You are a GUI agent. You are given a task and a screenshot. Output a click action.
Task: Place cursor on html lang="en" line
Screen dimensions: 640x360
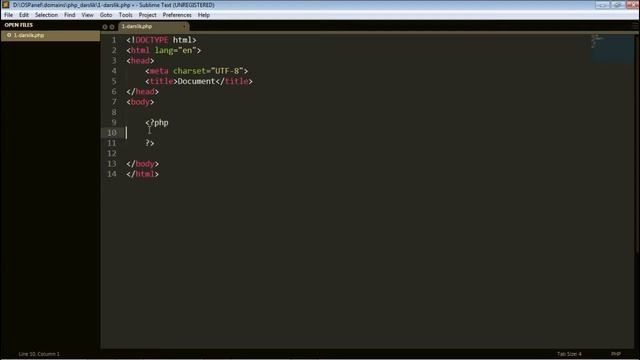click(164, 51)
